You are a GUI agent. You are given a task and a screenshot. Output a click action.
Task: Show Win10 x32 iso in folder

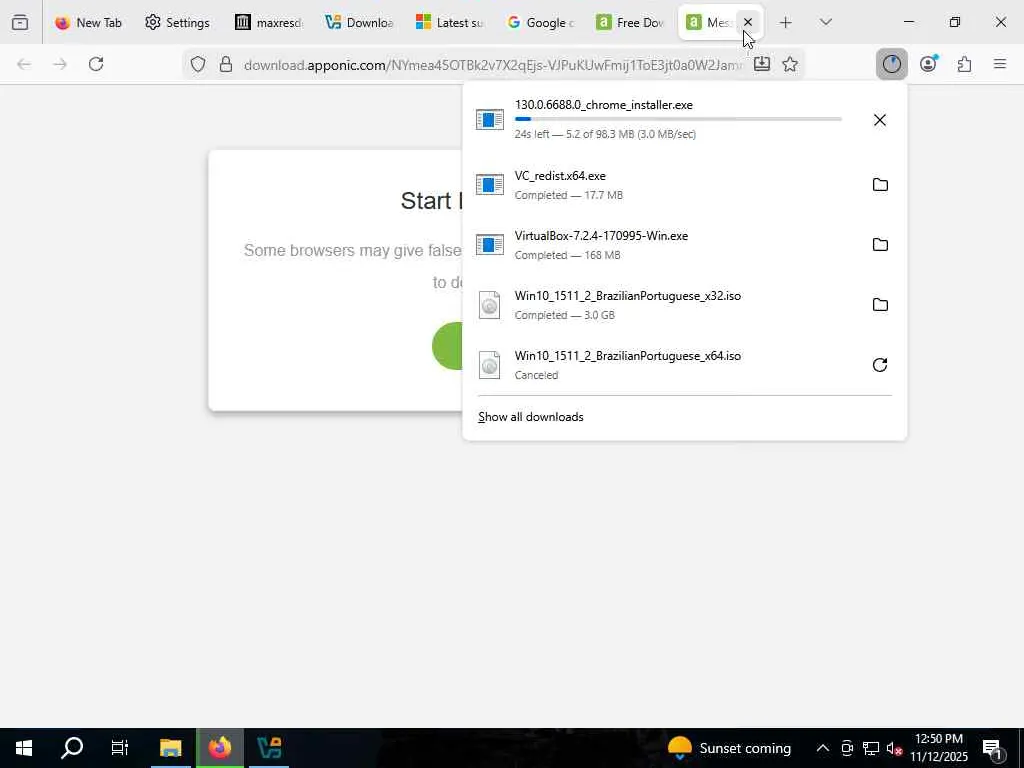point(880,305)
